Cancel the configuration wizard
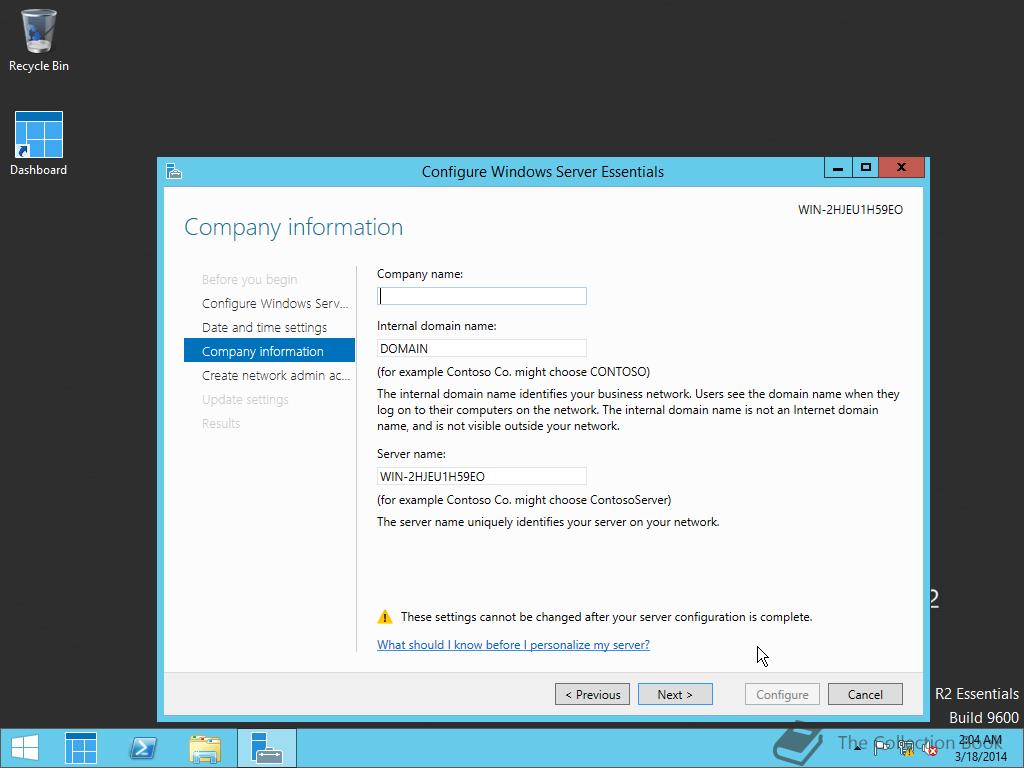Viewport: 1024px width, 768px height. (865, 694)
